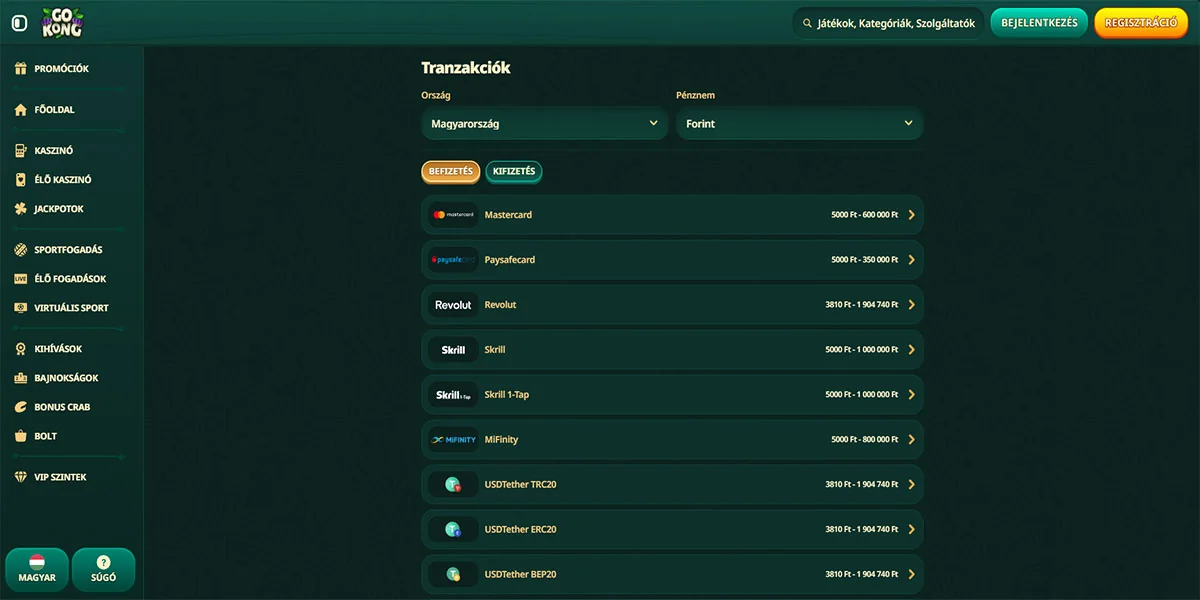Expand the Skrill 1-Tap row arrow
1200x600 pixels.
tap(911, 395)
